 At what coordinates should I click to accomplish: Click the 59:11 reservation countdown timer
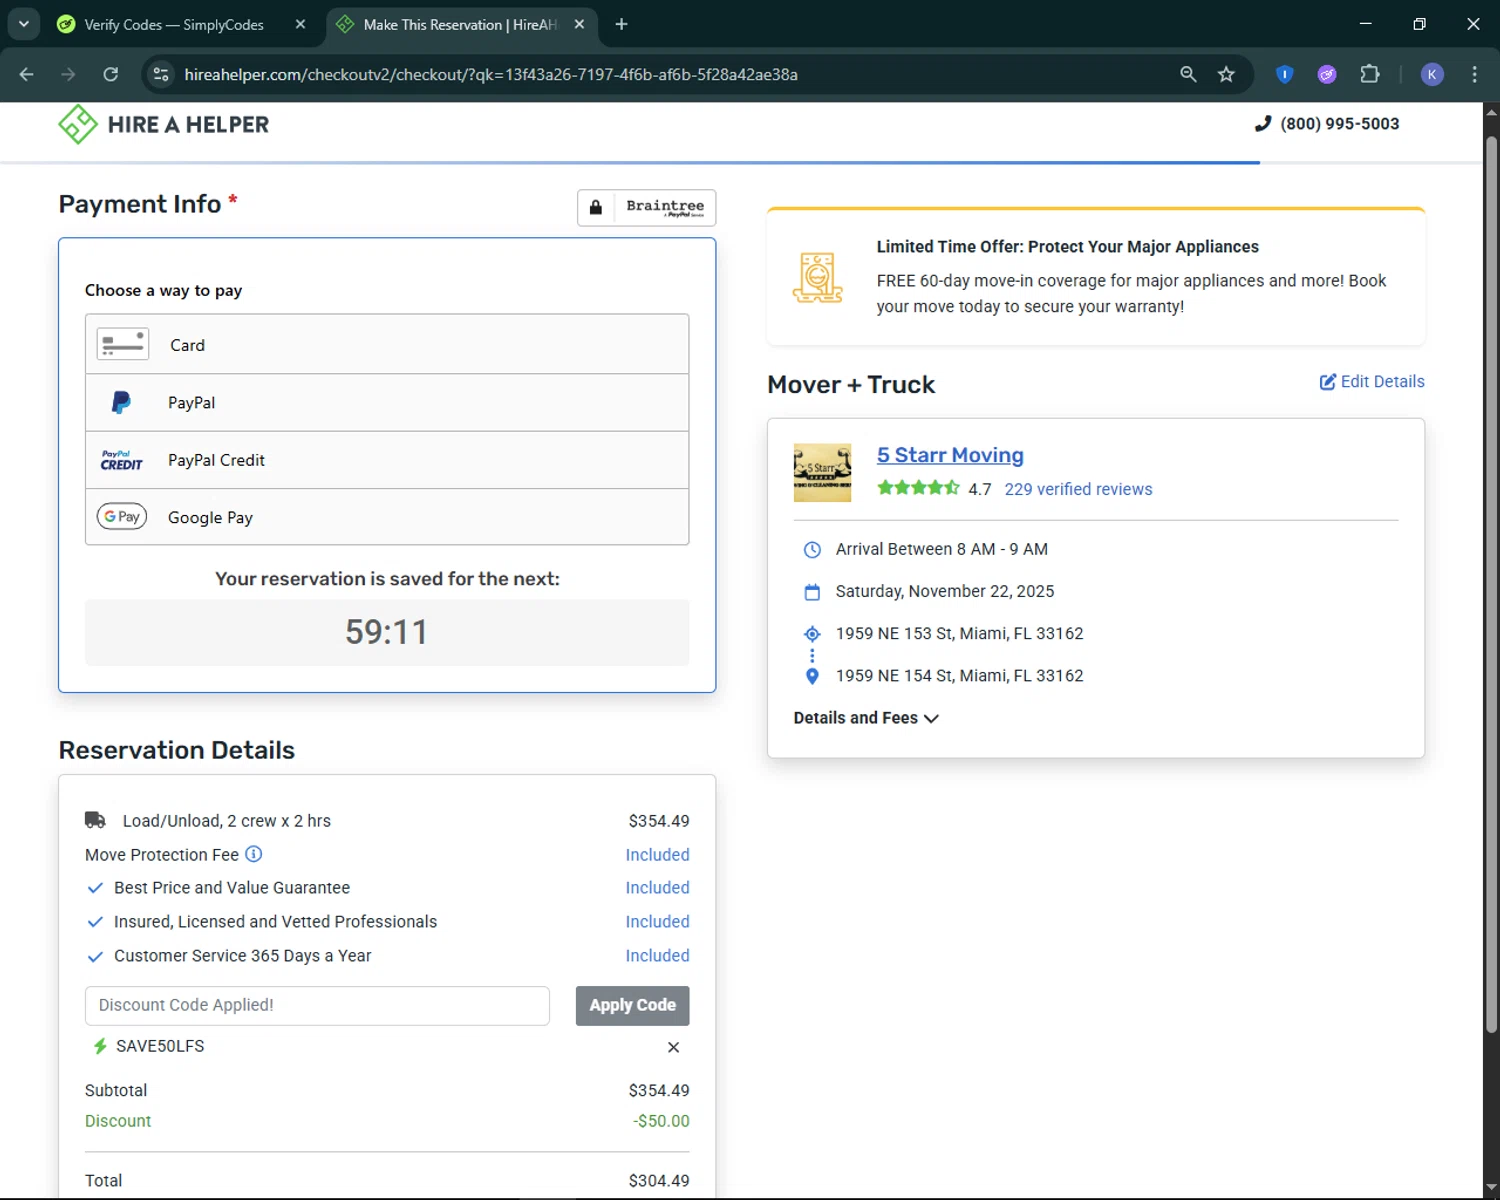click(387, 632)
